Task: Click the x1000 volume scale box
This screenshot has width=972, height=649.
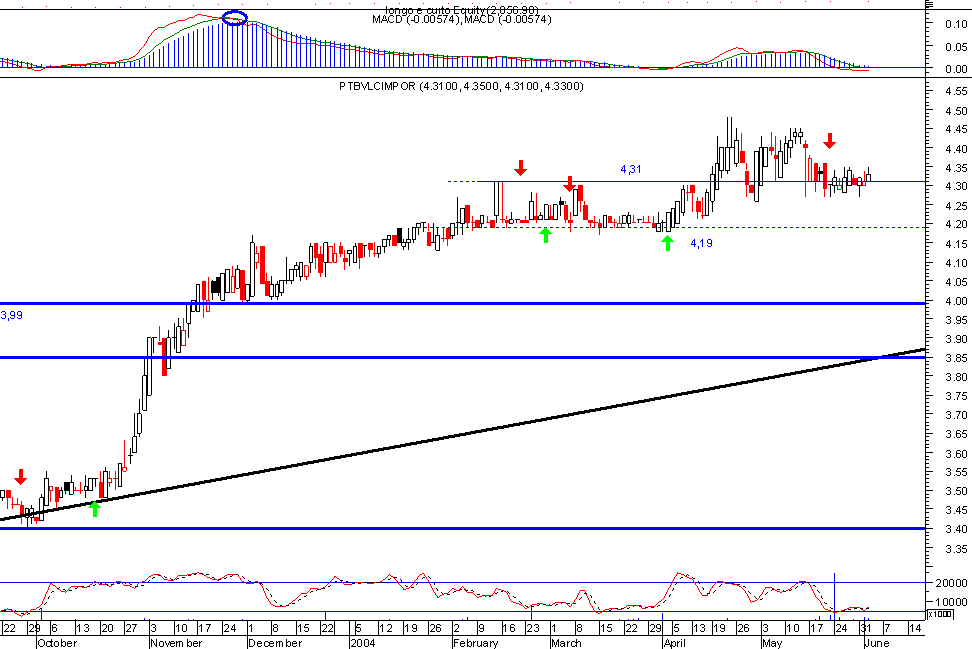Action: (939, 614)
